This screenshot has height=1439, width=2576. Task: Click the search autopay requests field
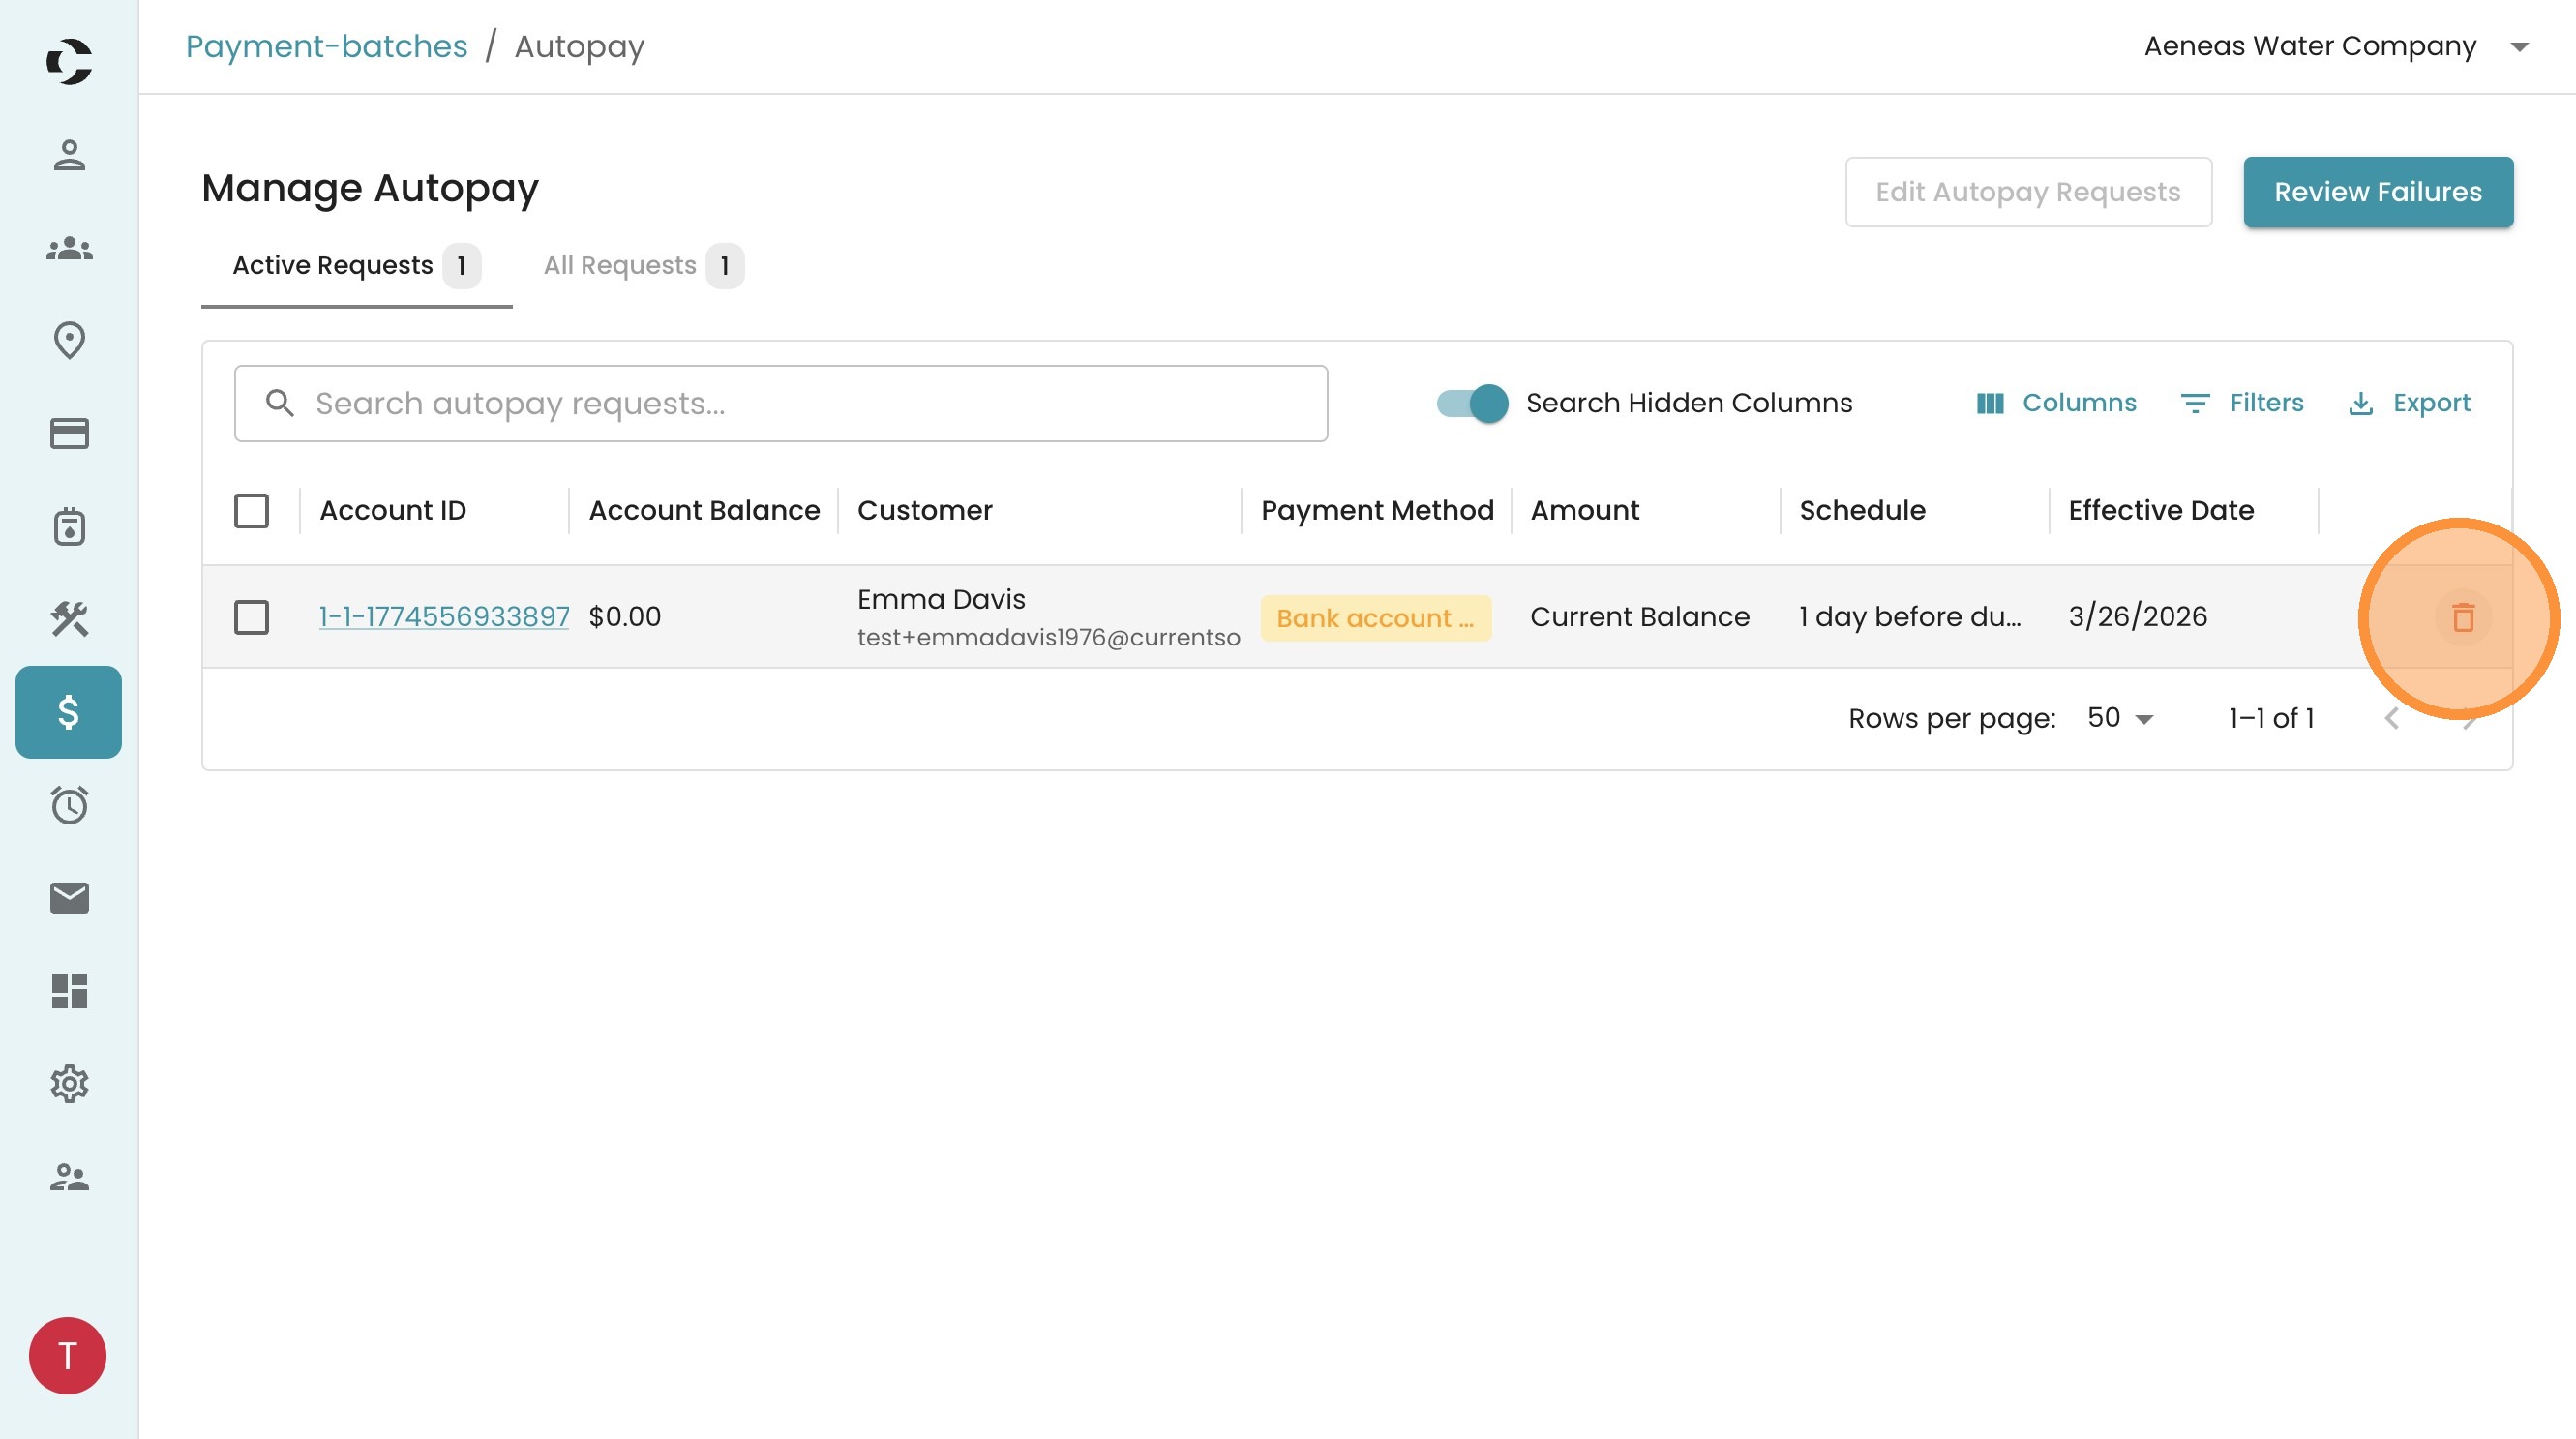(780, 404)
